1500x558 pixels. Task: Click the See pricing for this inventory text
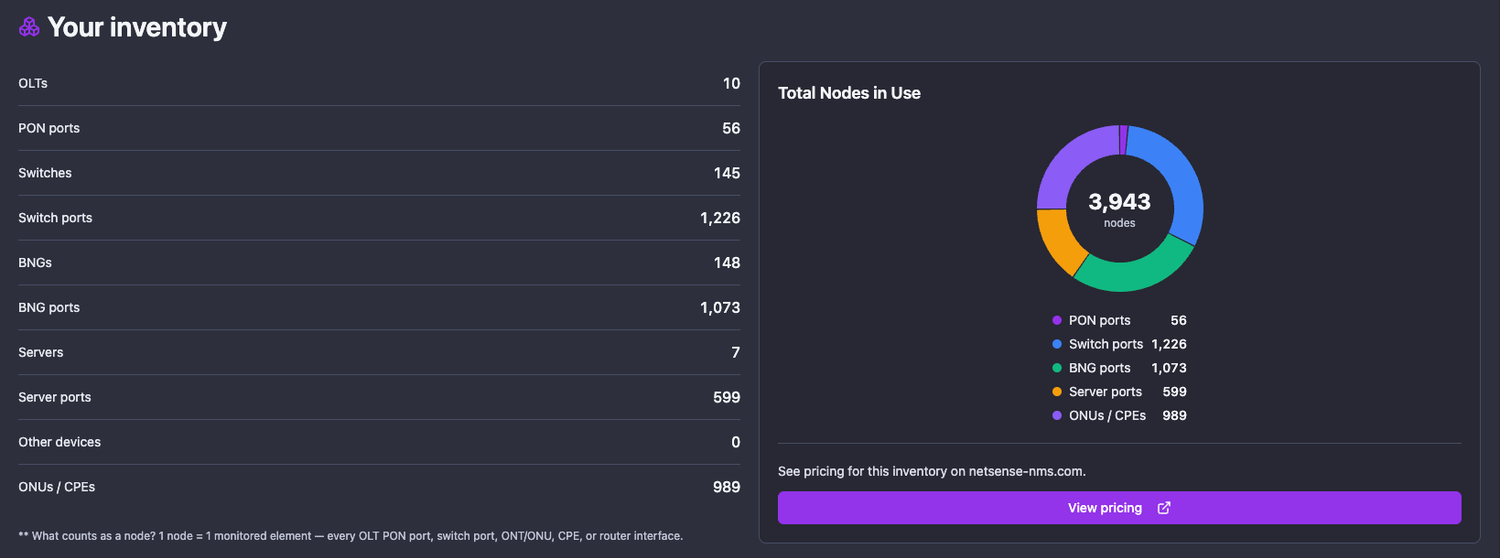pos(932,471)
